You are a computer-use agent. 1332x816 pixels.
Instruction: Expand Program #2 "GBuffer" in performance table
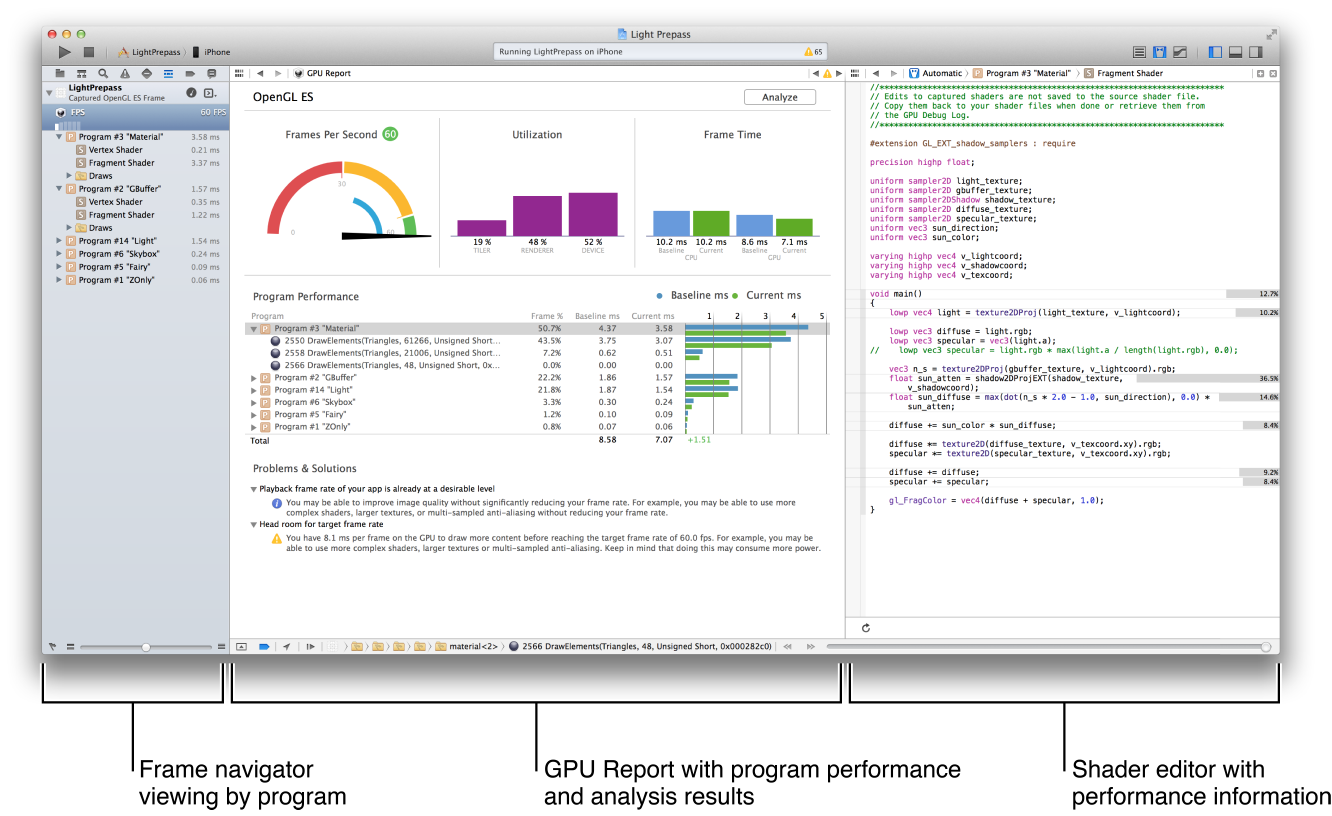click(253, 378)
